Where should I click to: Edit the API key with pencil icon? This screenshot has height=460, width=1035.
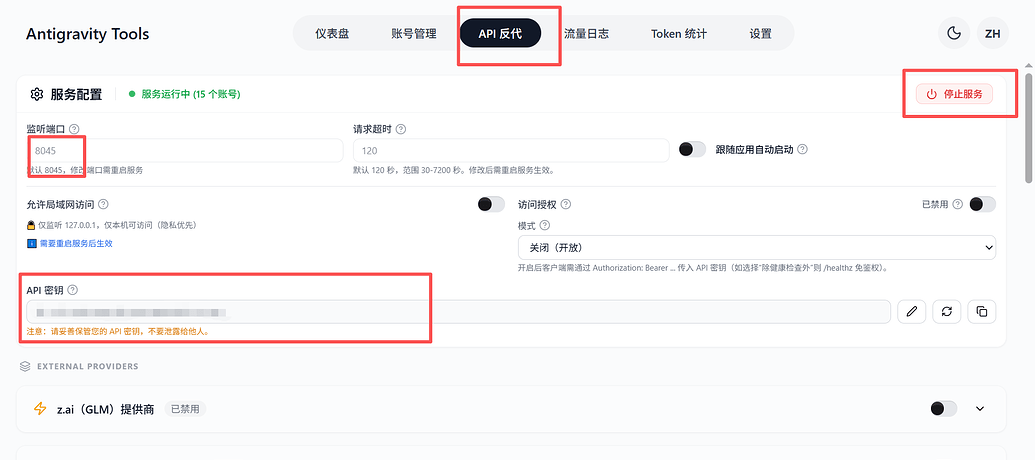912,312
